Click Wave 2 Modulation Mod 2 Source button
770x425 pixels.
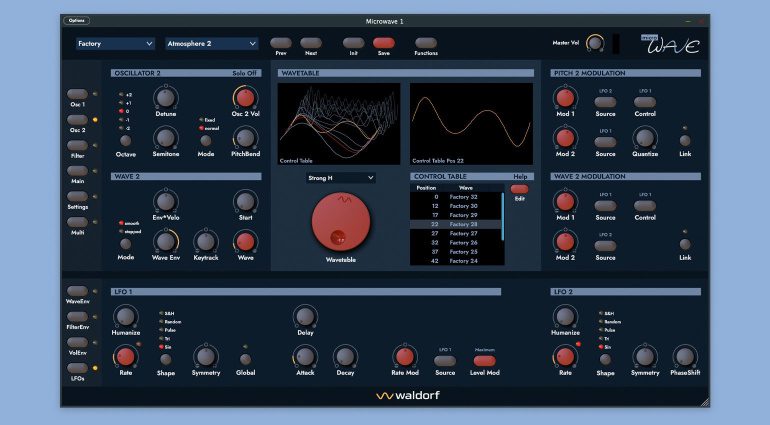[605, 246]
